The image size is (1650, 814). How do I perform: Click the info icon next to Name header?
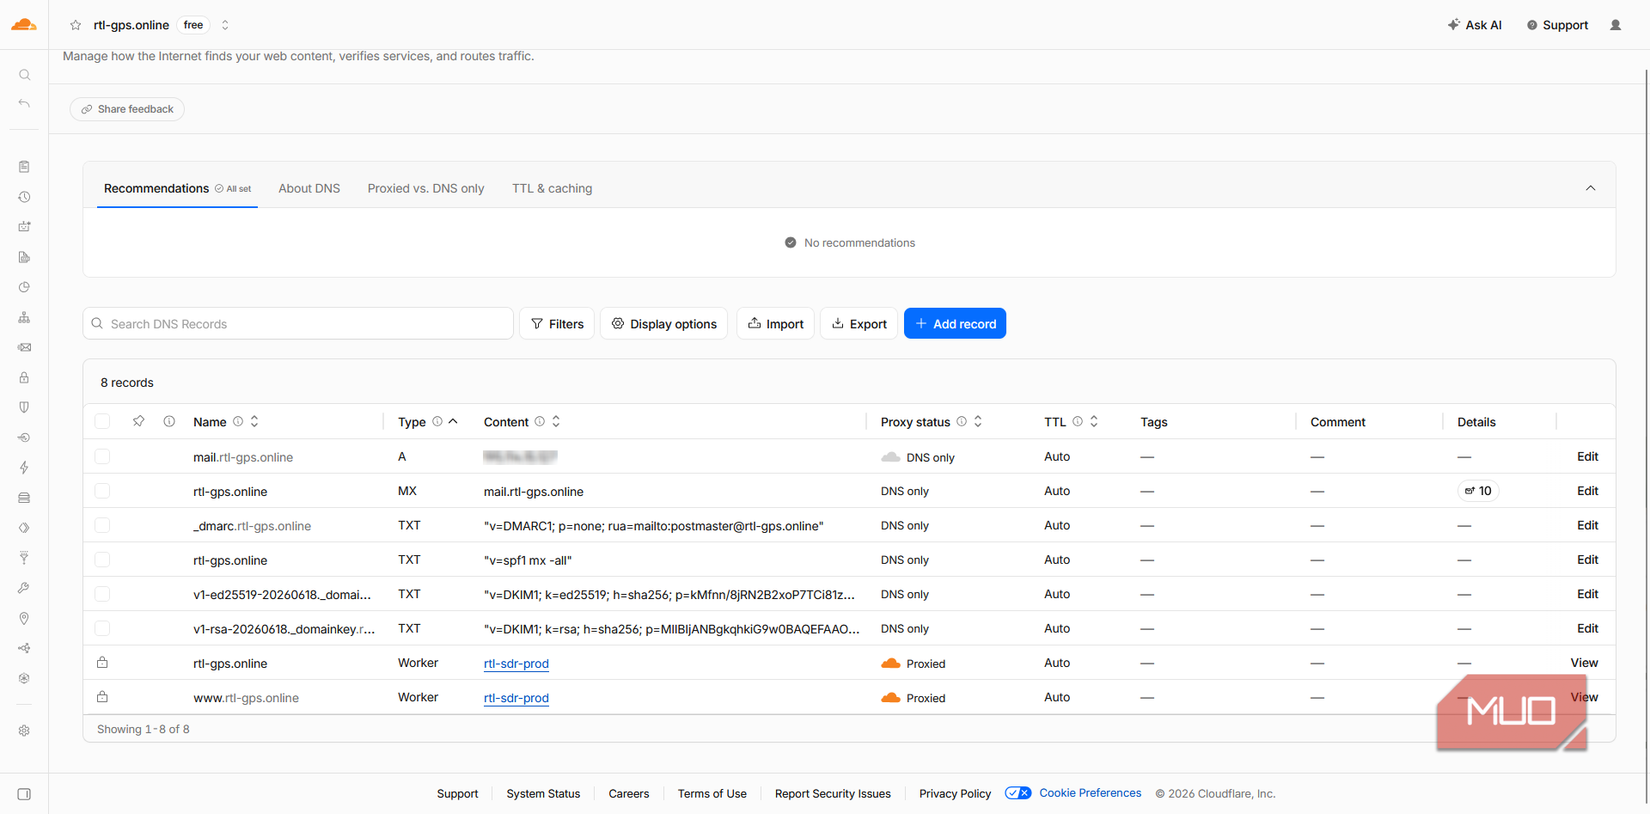coord(238,422)
